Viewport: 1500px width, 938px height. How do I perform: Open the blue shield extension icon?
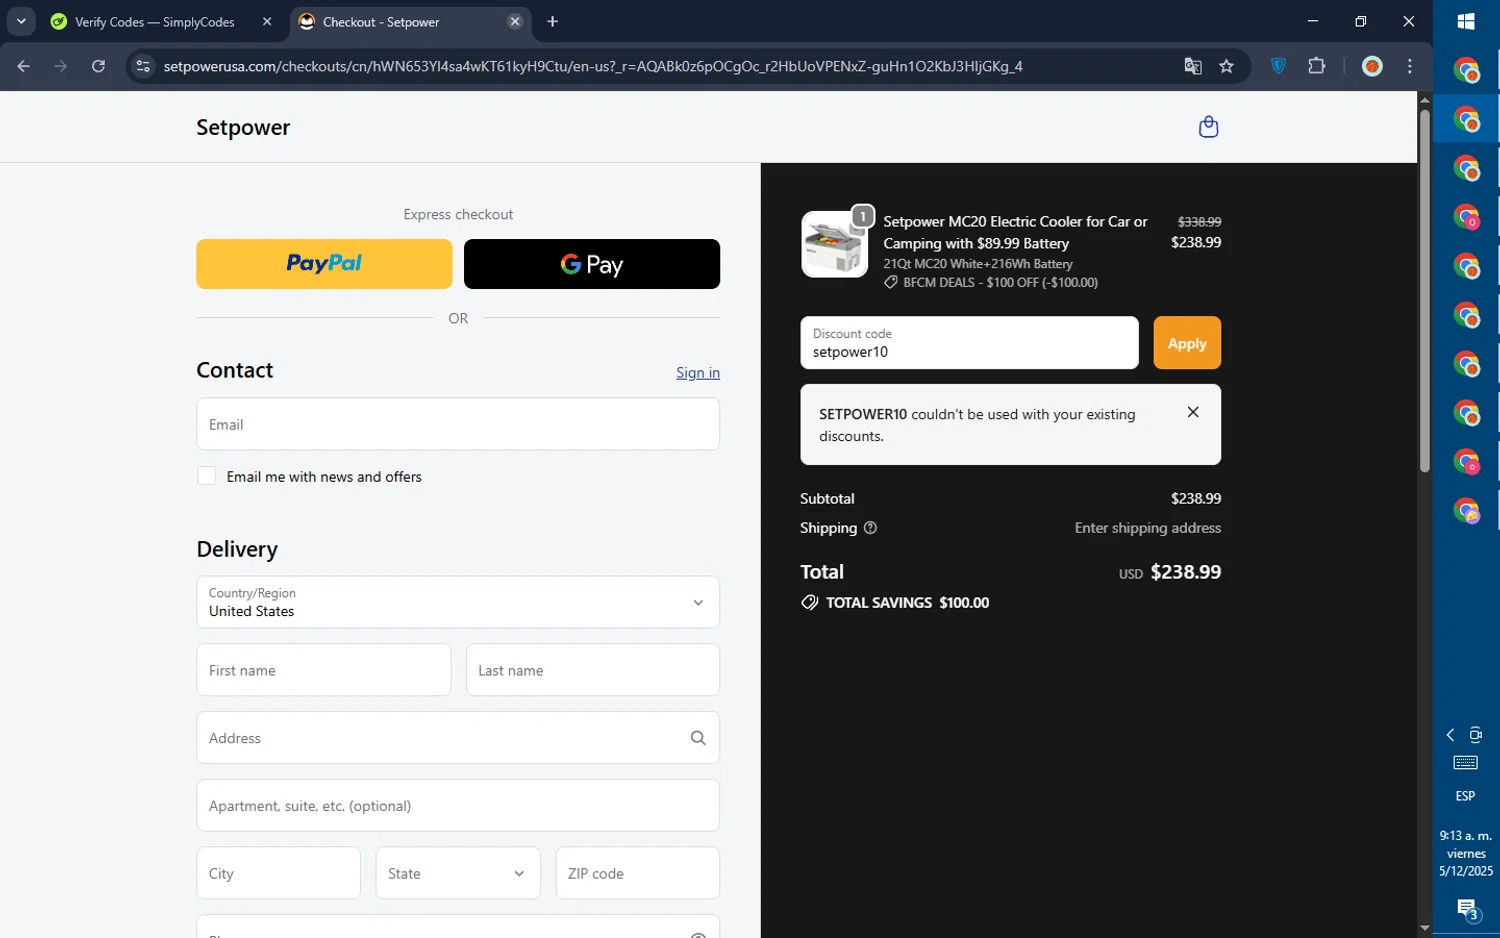(1279, 66)
